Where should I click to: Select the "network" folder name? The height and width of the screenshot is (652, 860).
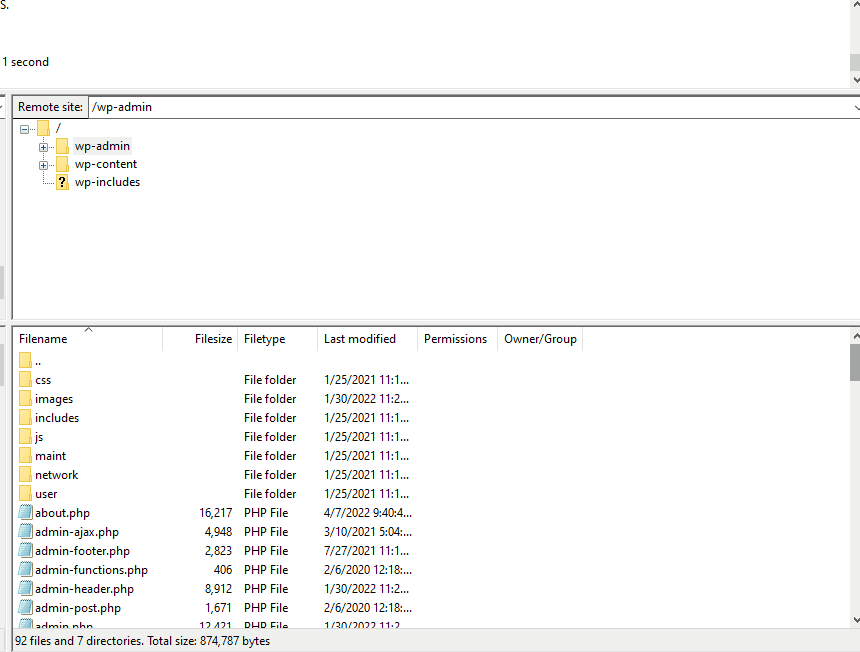click(56, 475)
